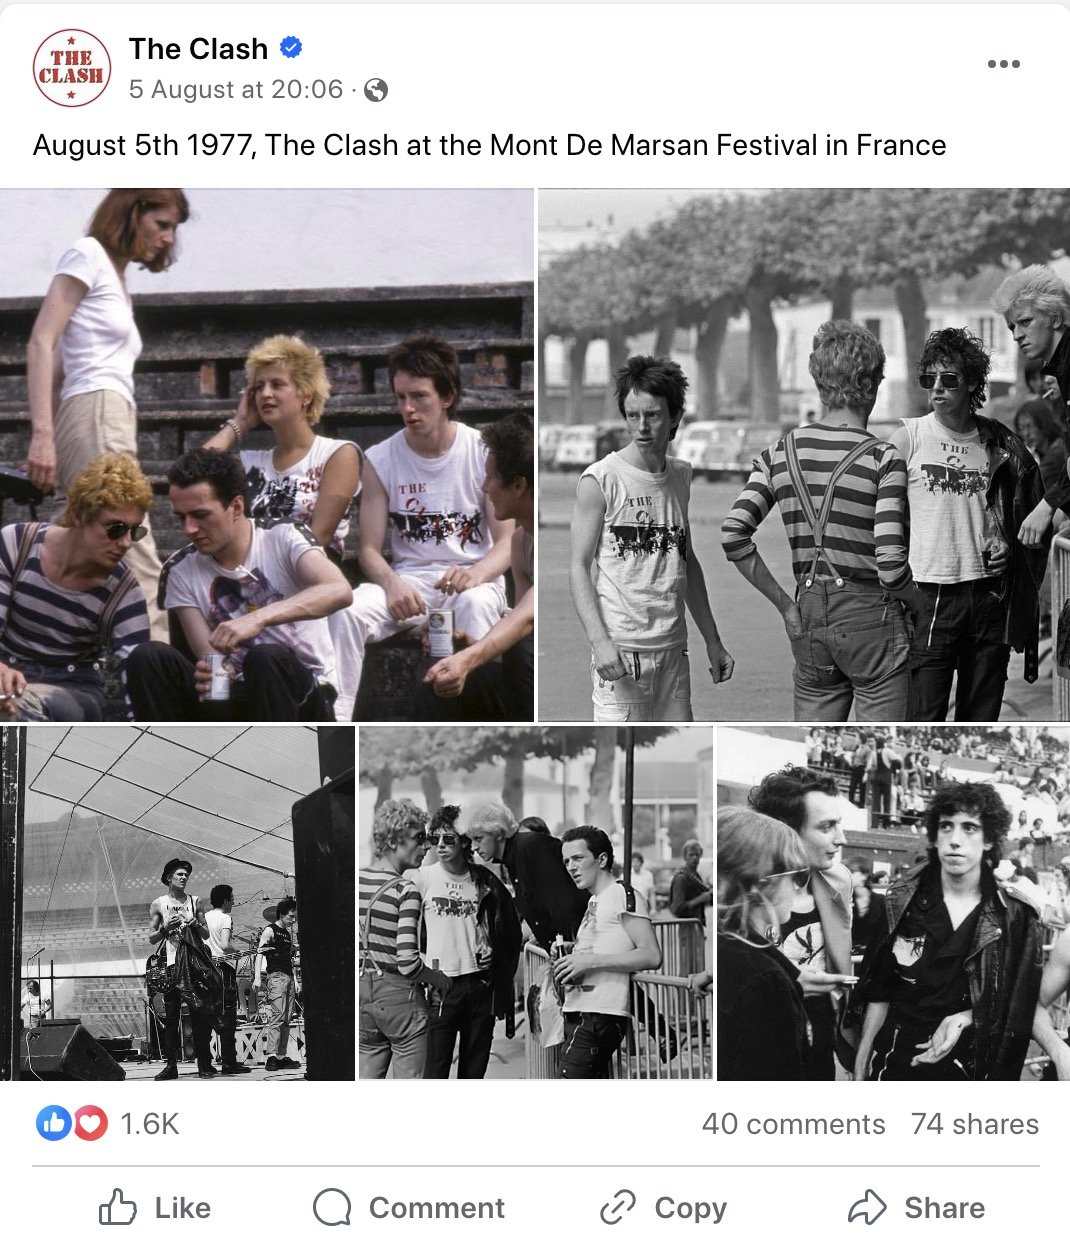Click the red heart reaction icon
1070x1246 pixels.
tap(90, 1124)
